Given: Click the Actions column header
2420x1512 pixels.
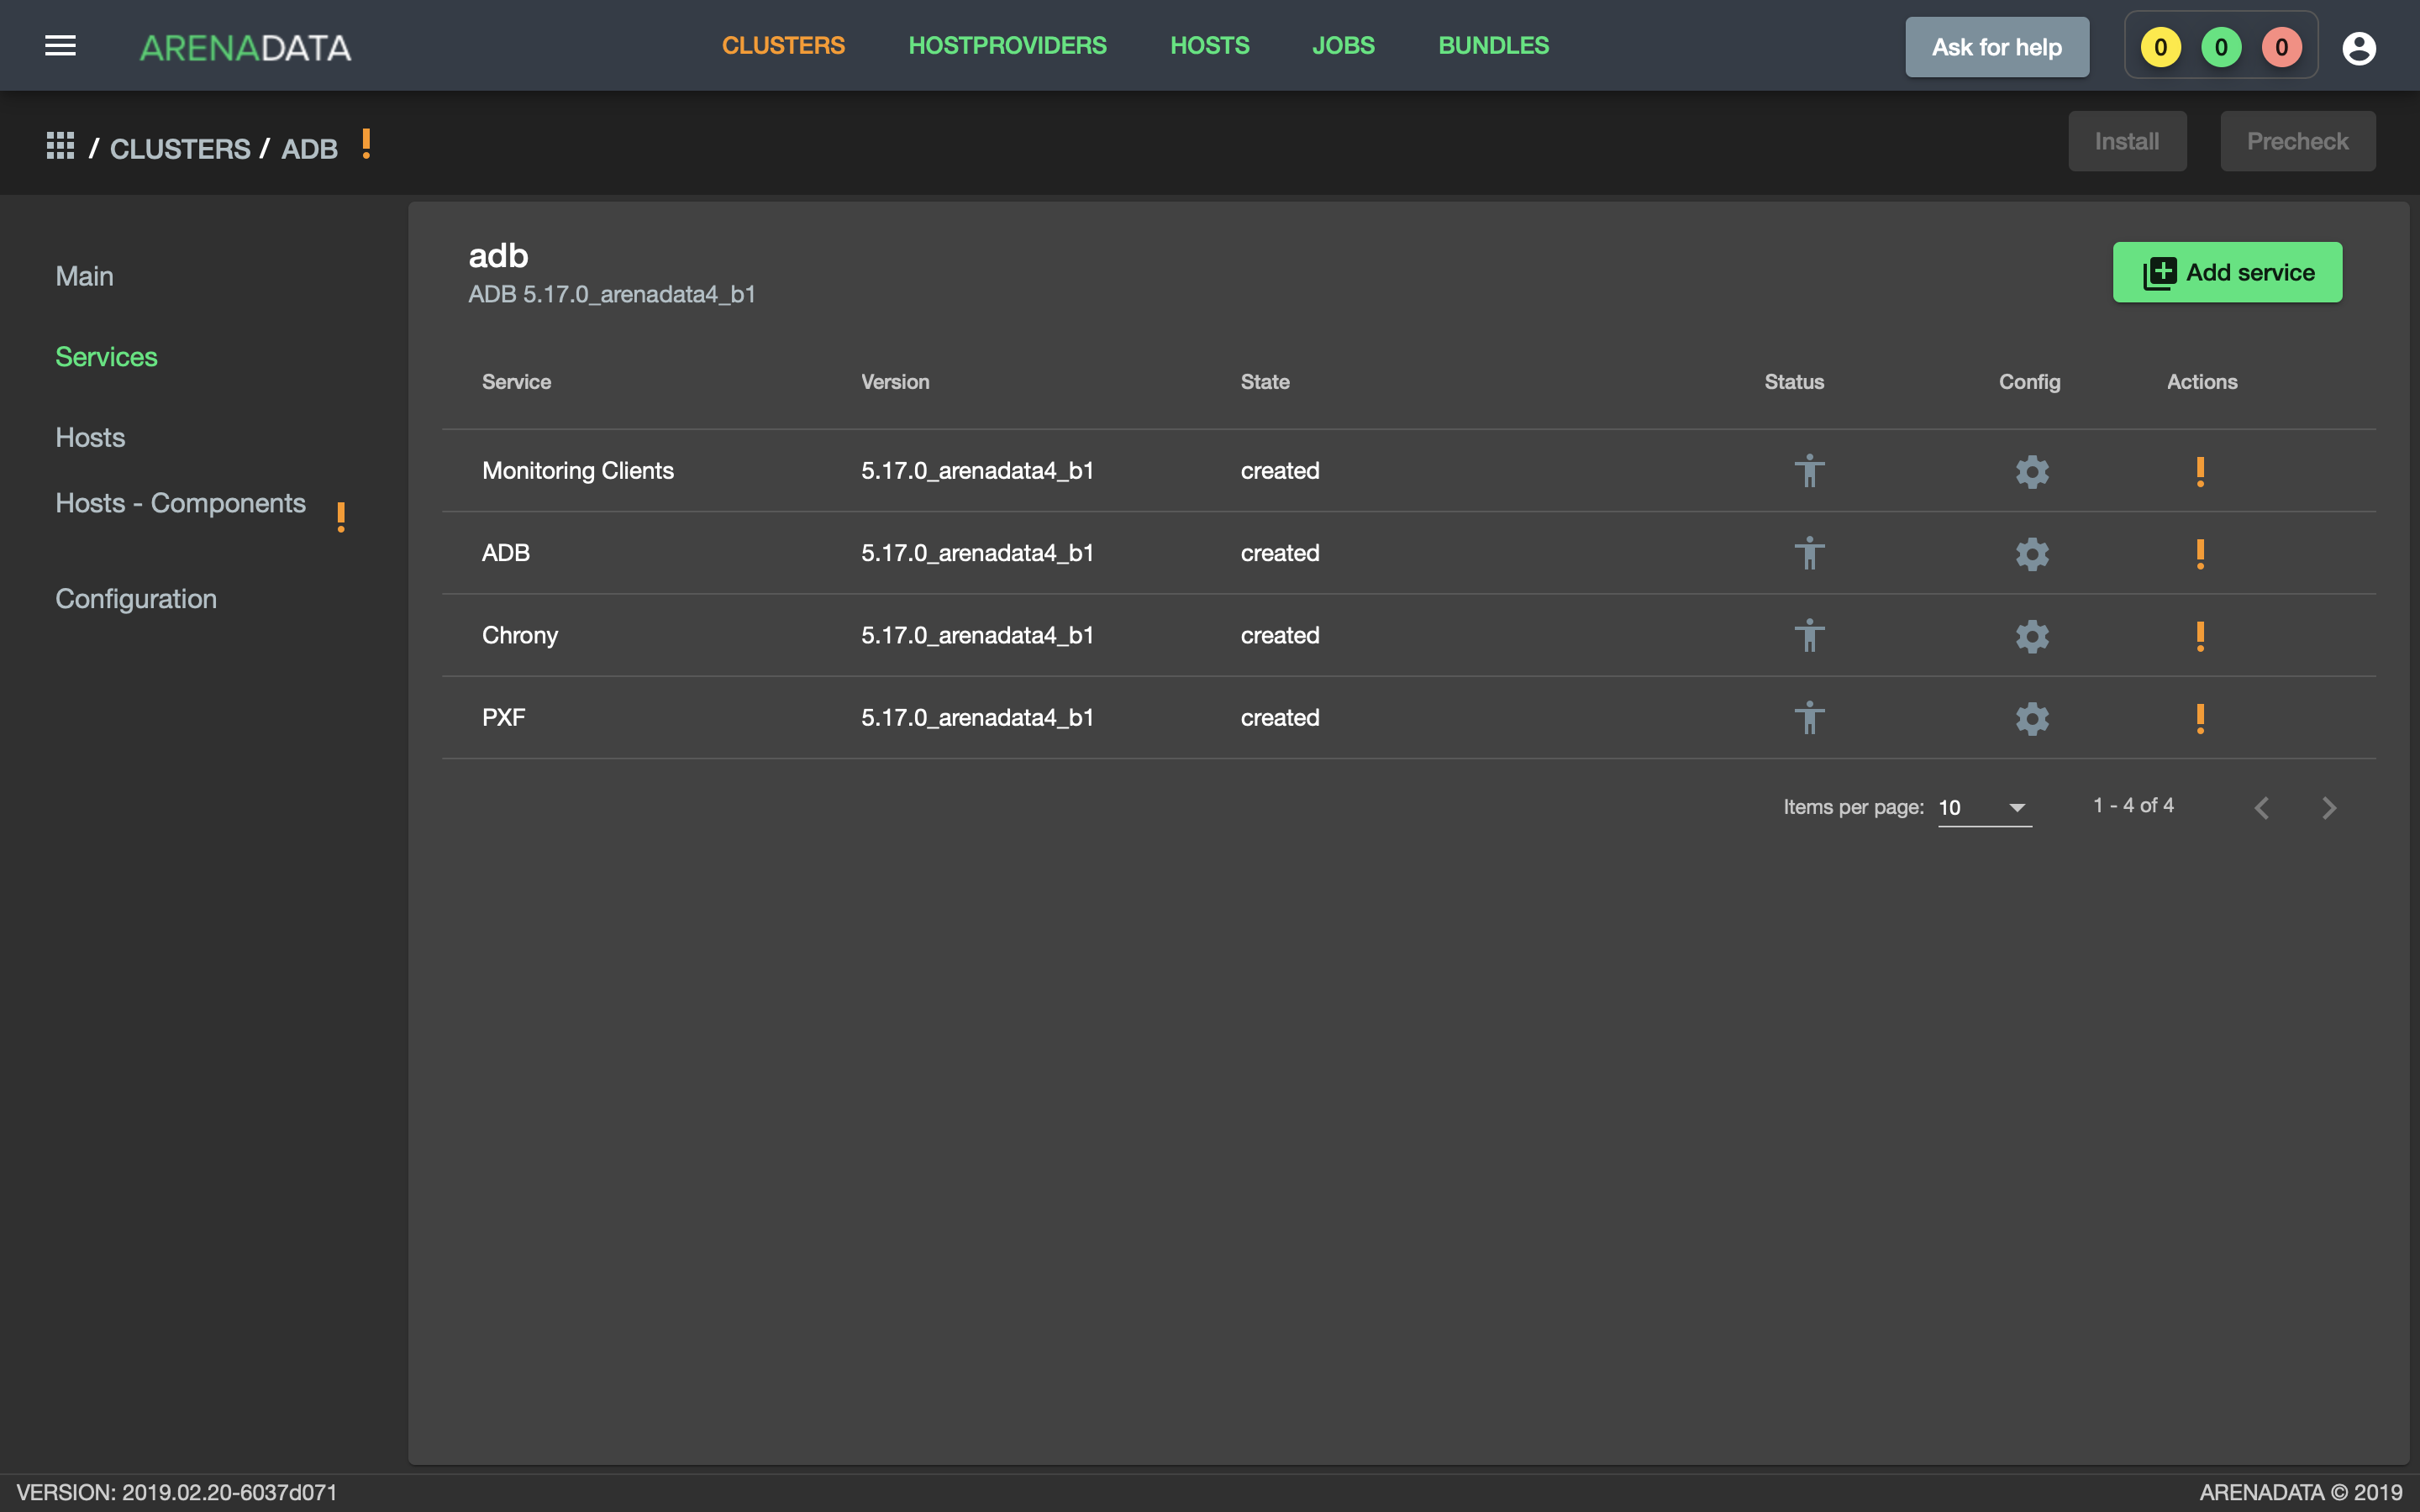Looking at the screenshot, I should pyautogui.click(x=2202, y=382).
